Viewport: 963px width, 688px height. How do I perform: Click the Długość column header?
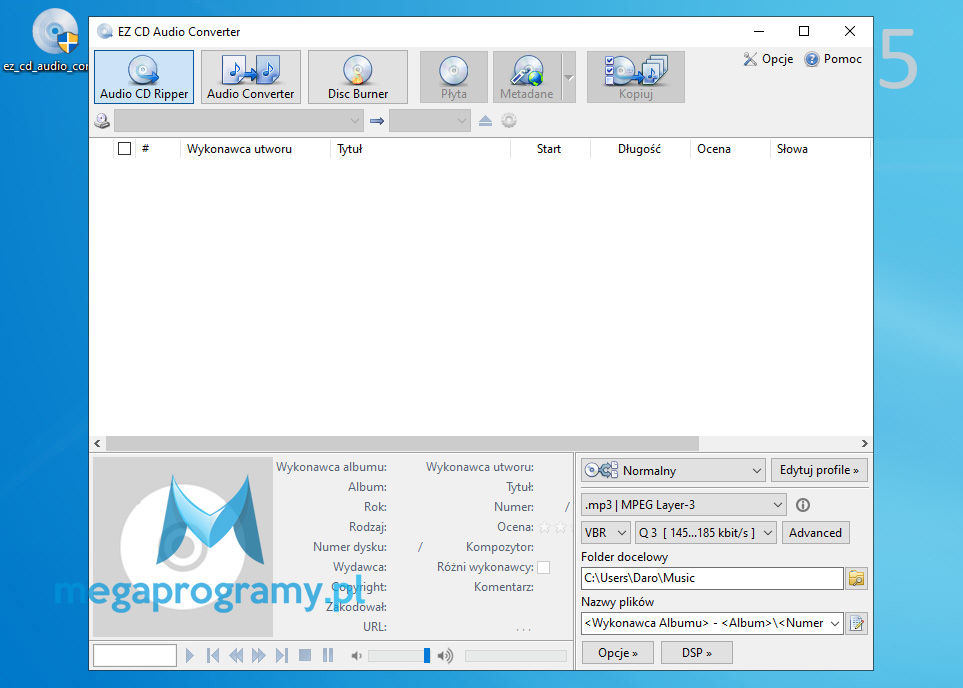pos(640,149)
